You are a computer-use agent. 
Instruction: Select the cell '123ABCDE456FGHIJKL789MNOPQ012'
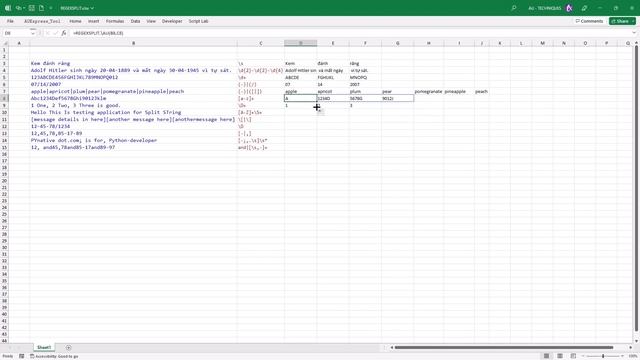pos(133,77)
